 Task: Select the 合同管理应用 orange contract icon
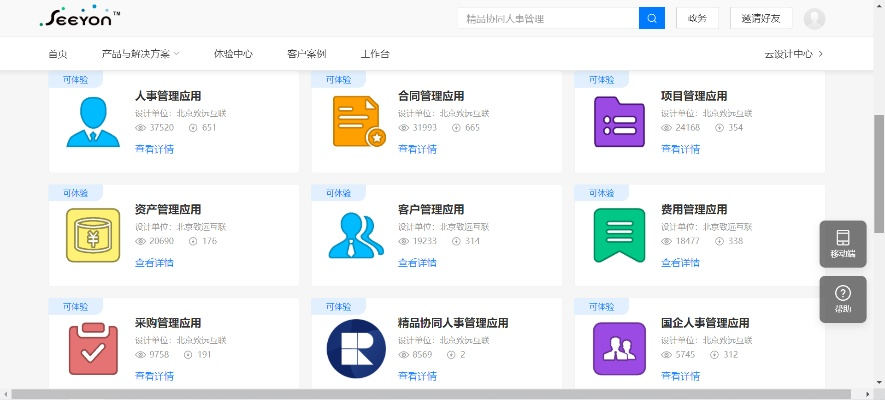pos(357,122)
